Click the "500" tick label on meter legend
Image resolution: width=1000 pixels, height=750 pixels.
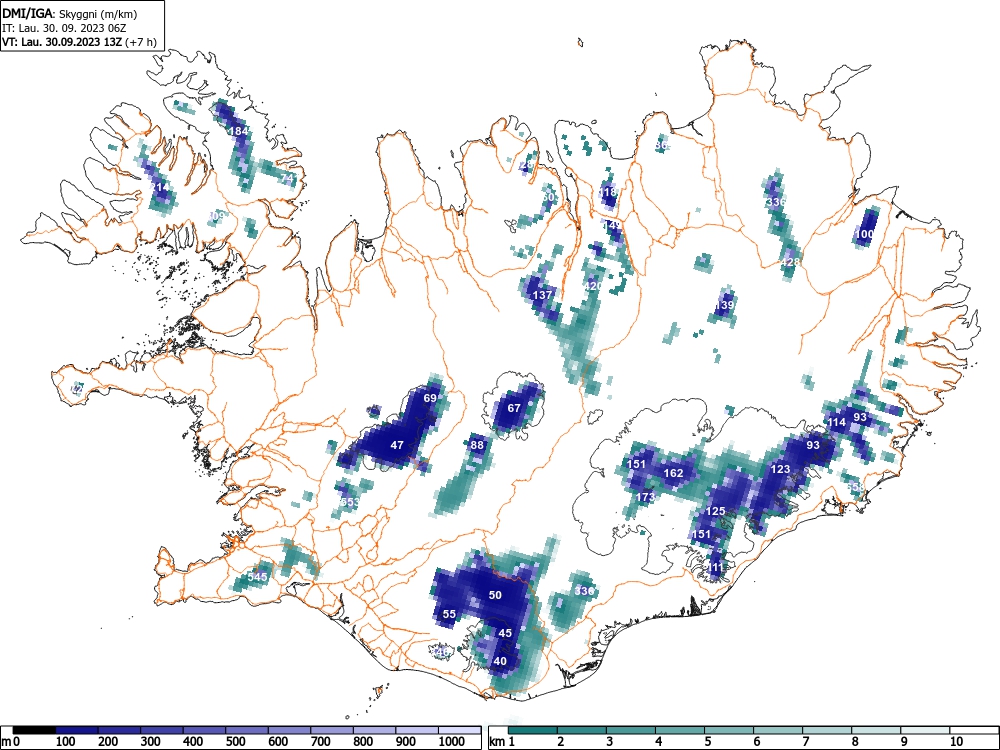coord(235,742)
